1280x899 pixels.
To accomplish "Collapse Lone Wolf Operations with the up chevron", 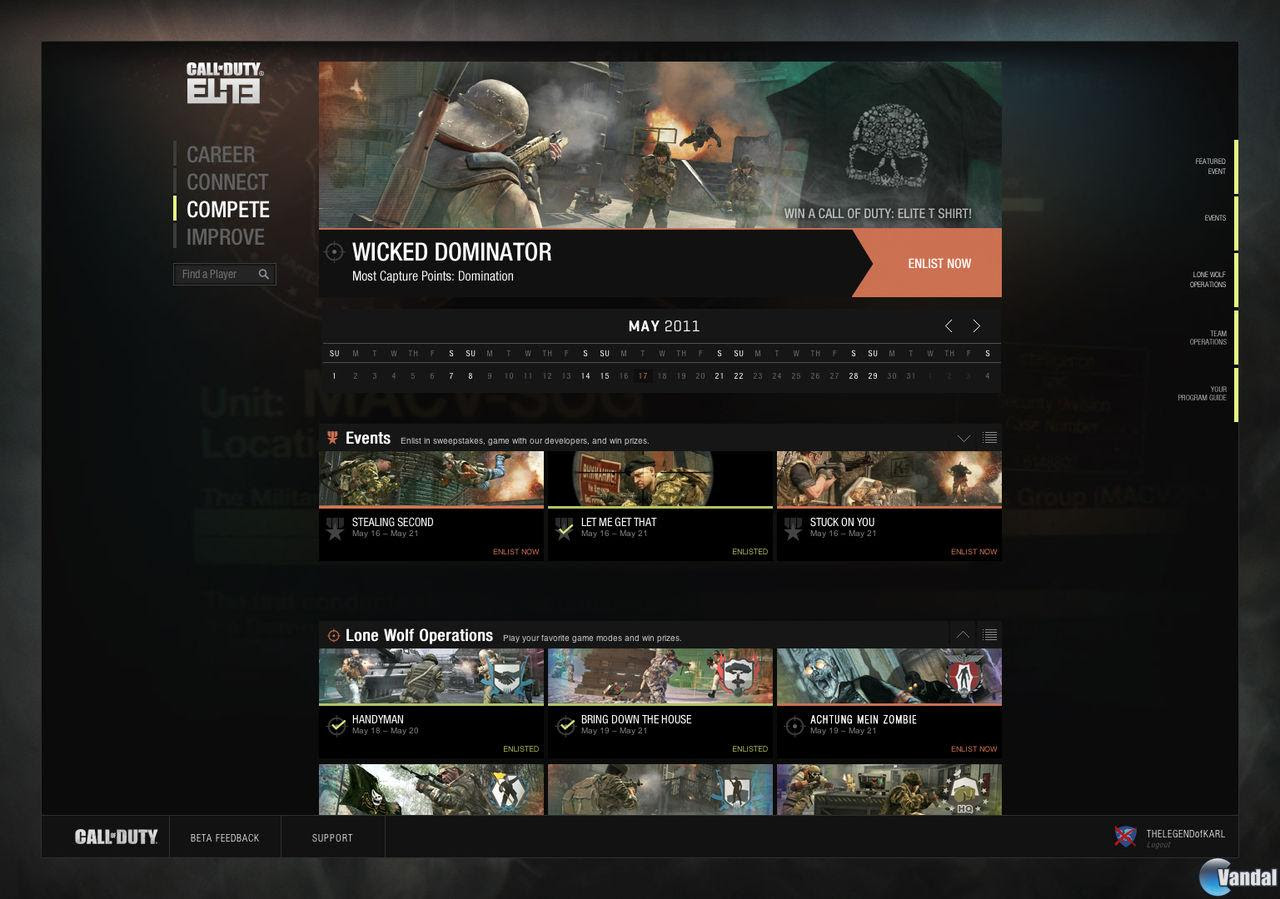I will tap(963, 635).
